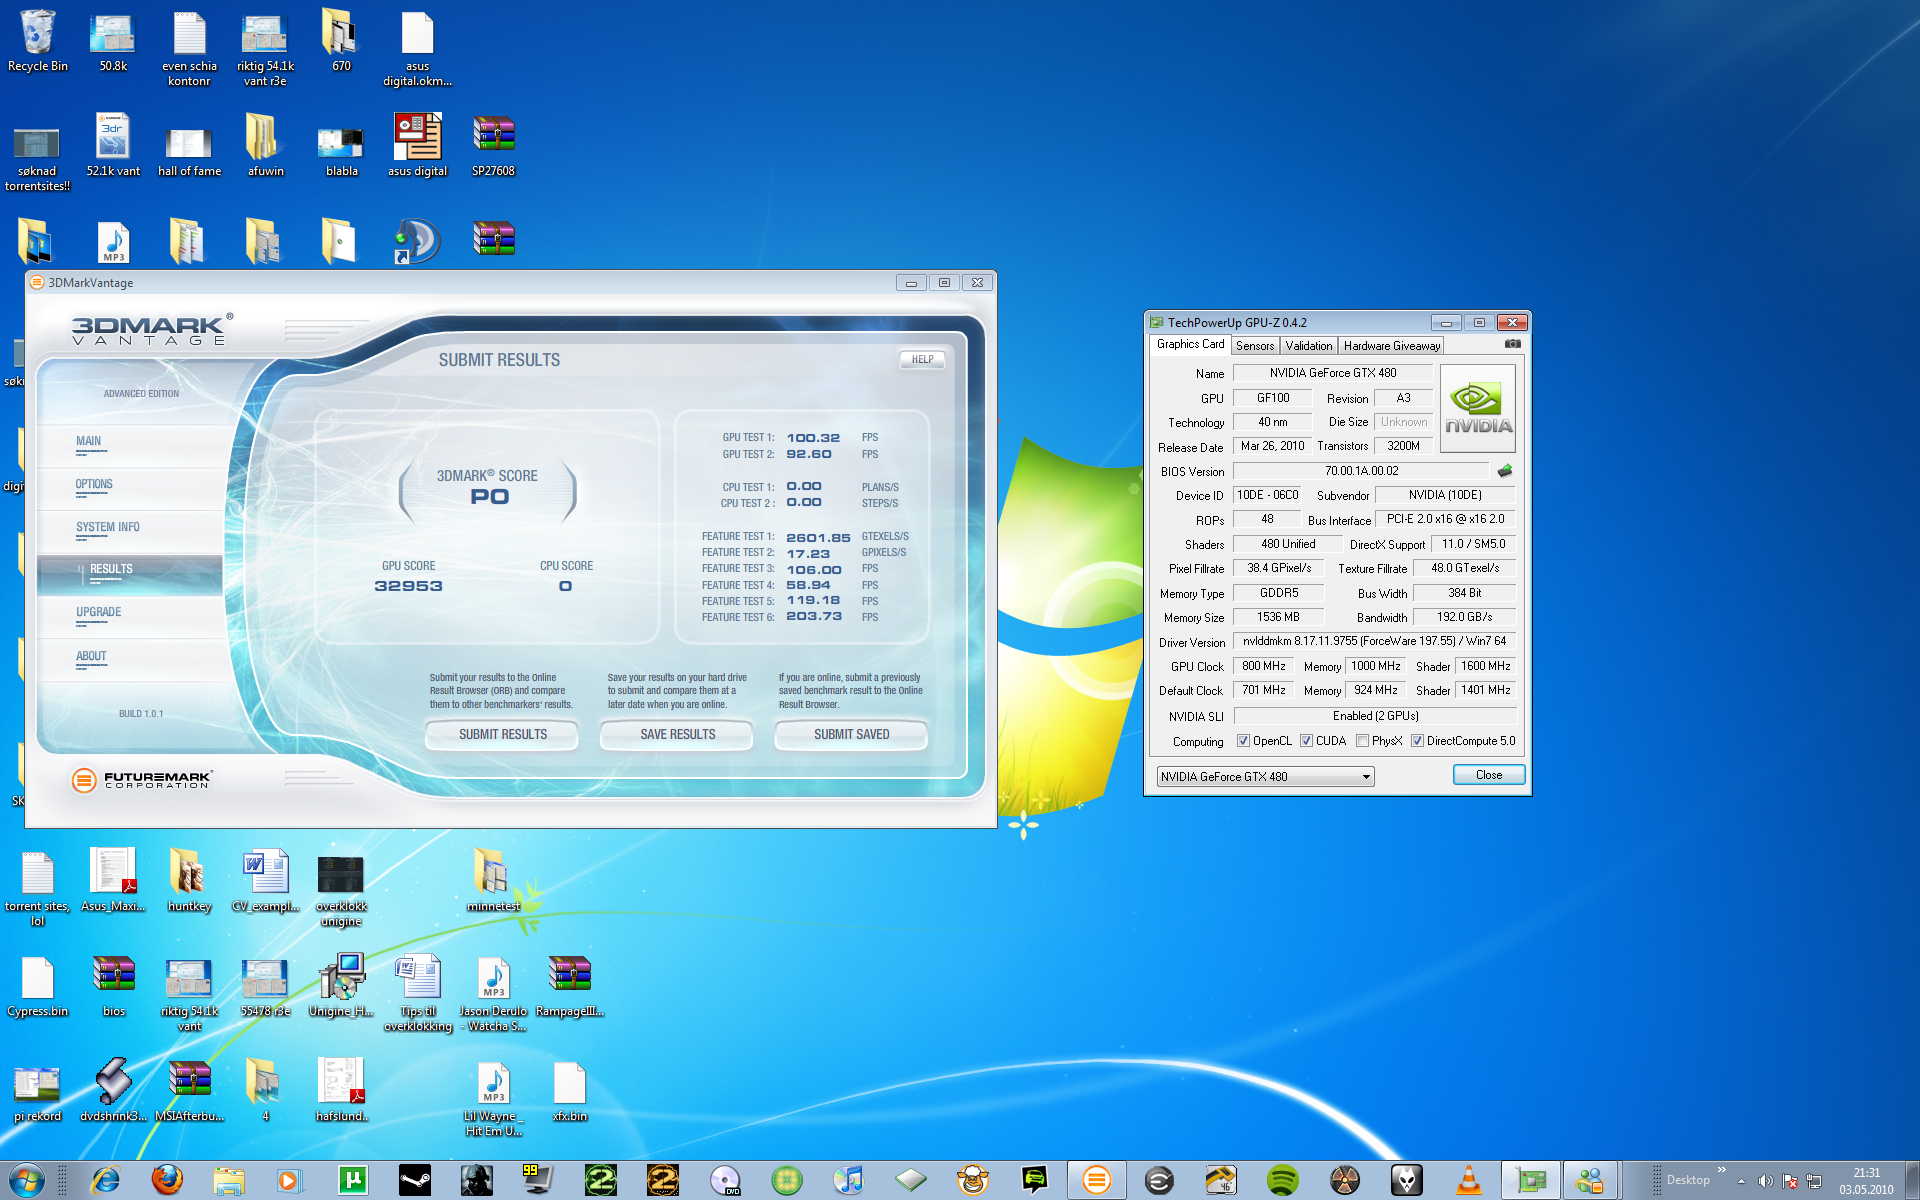Toggle the PhysX checkbox in GPU-Z
This screenshot has height=1200, width=1920.
[x=1362, y=741]
